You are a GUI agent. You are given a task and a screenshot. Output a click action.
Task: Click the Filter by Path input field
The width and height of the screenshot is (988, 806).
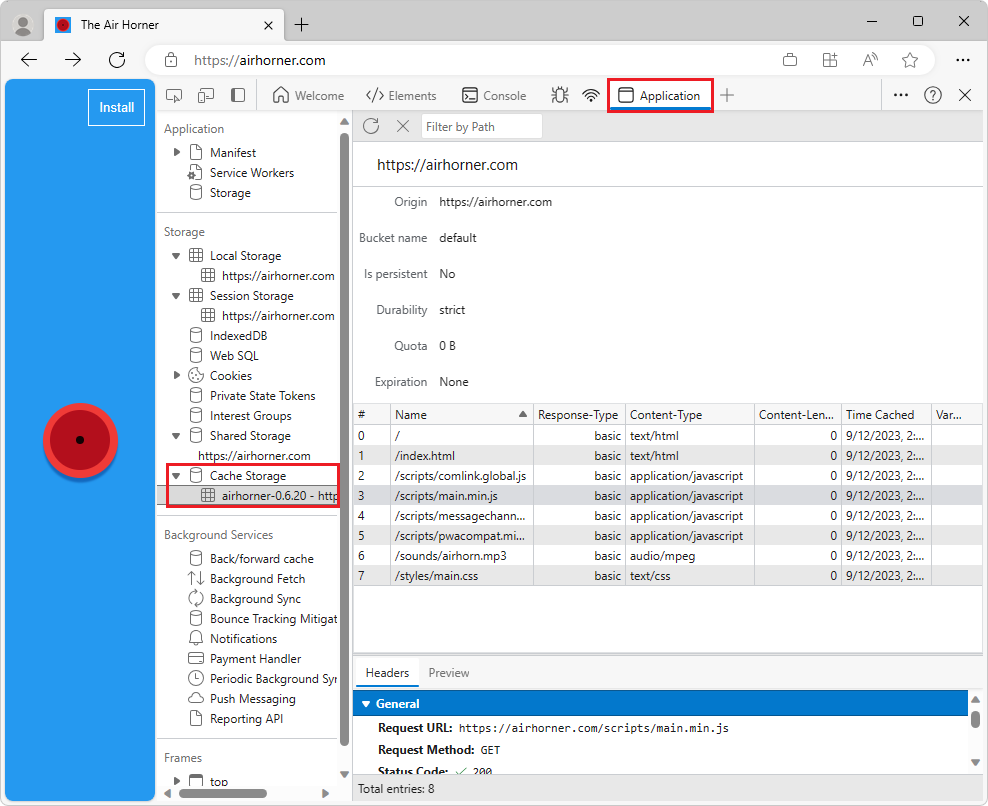(482, 126)
